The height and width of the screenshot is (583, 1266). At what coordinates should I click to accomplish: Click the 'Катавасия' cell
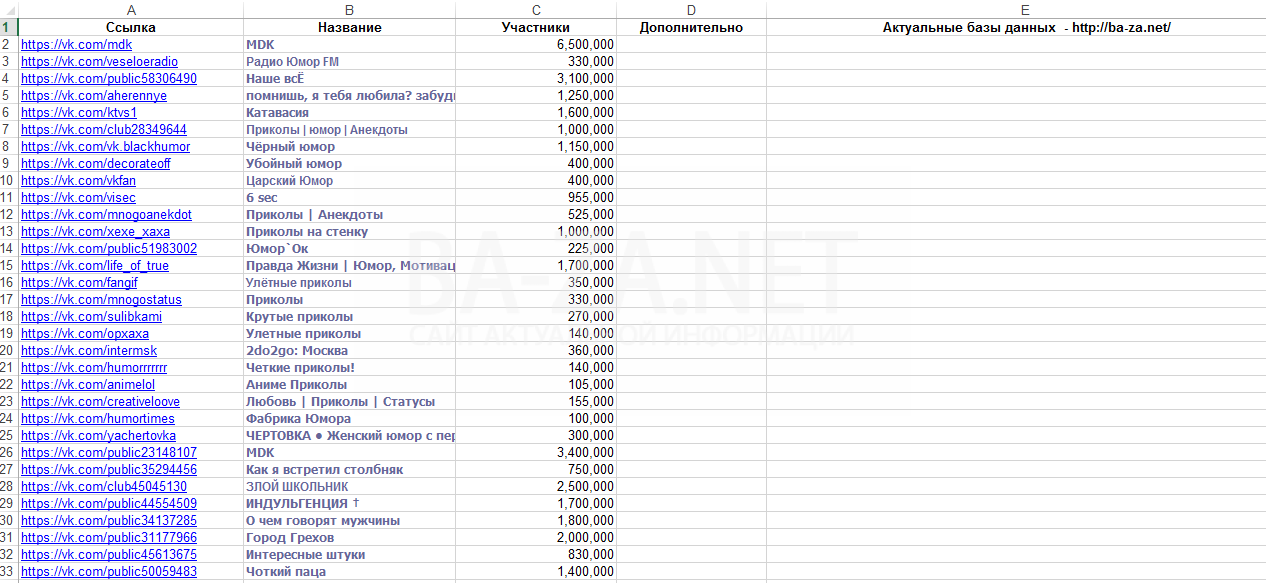tap(349, 112)
